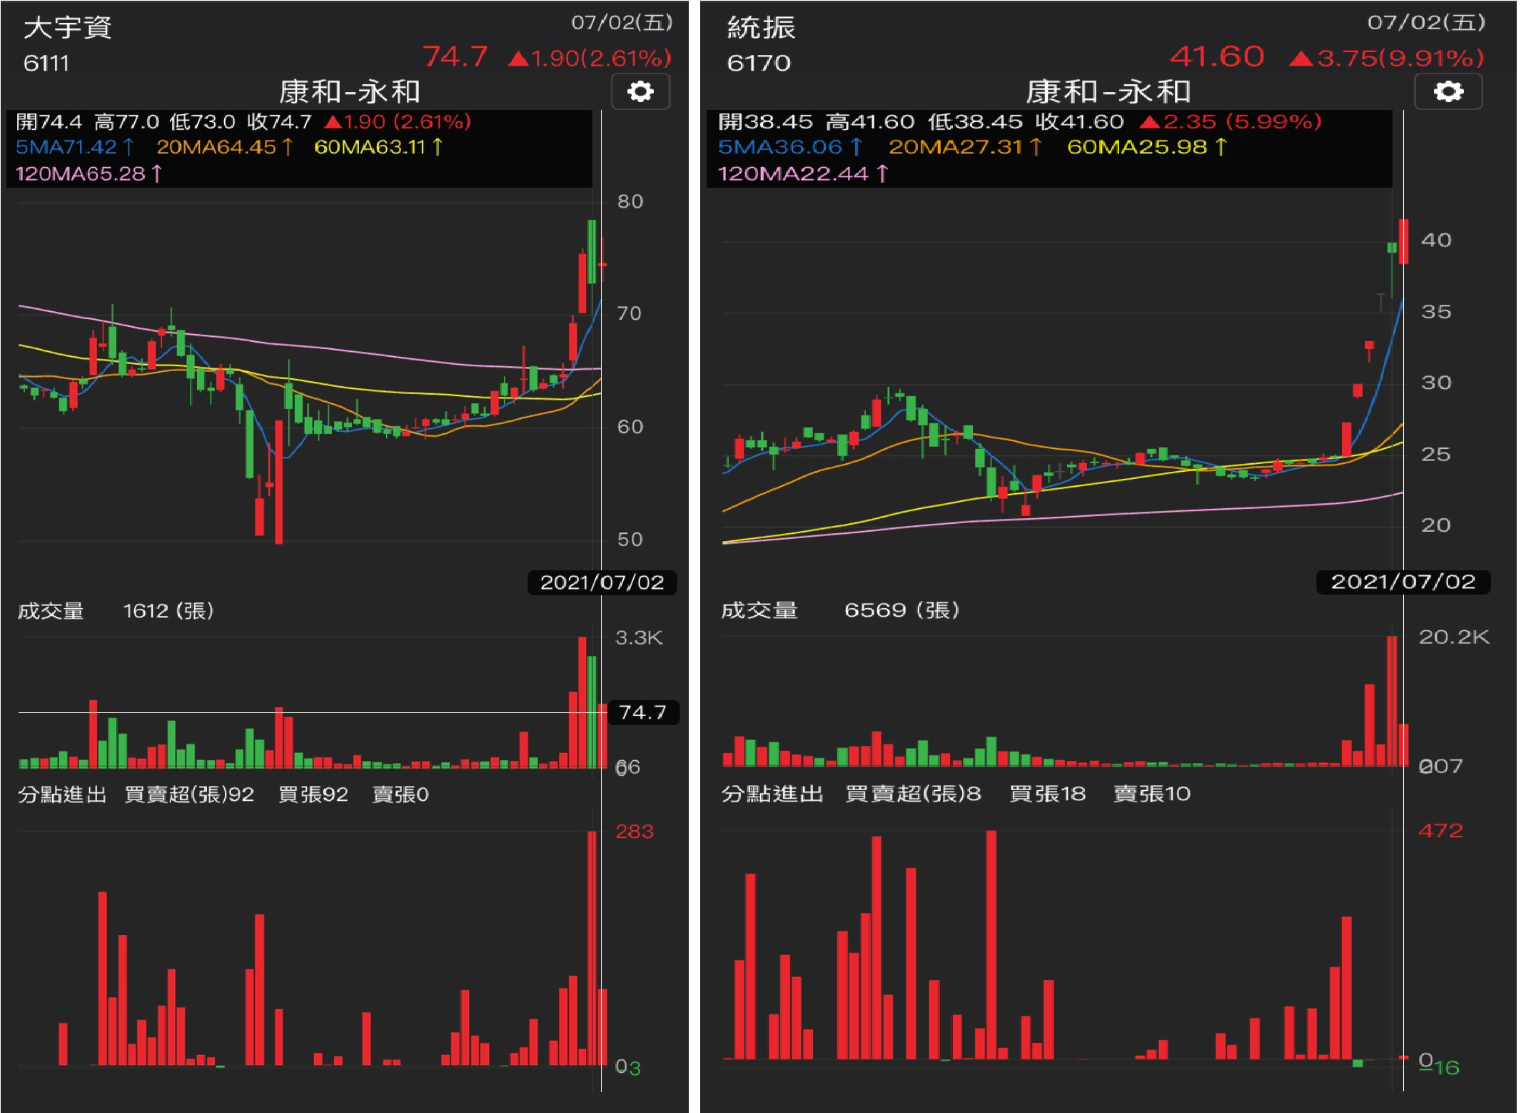Open settings gear on 大宇資 chart

point(640,92)
